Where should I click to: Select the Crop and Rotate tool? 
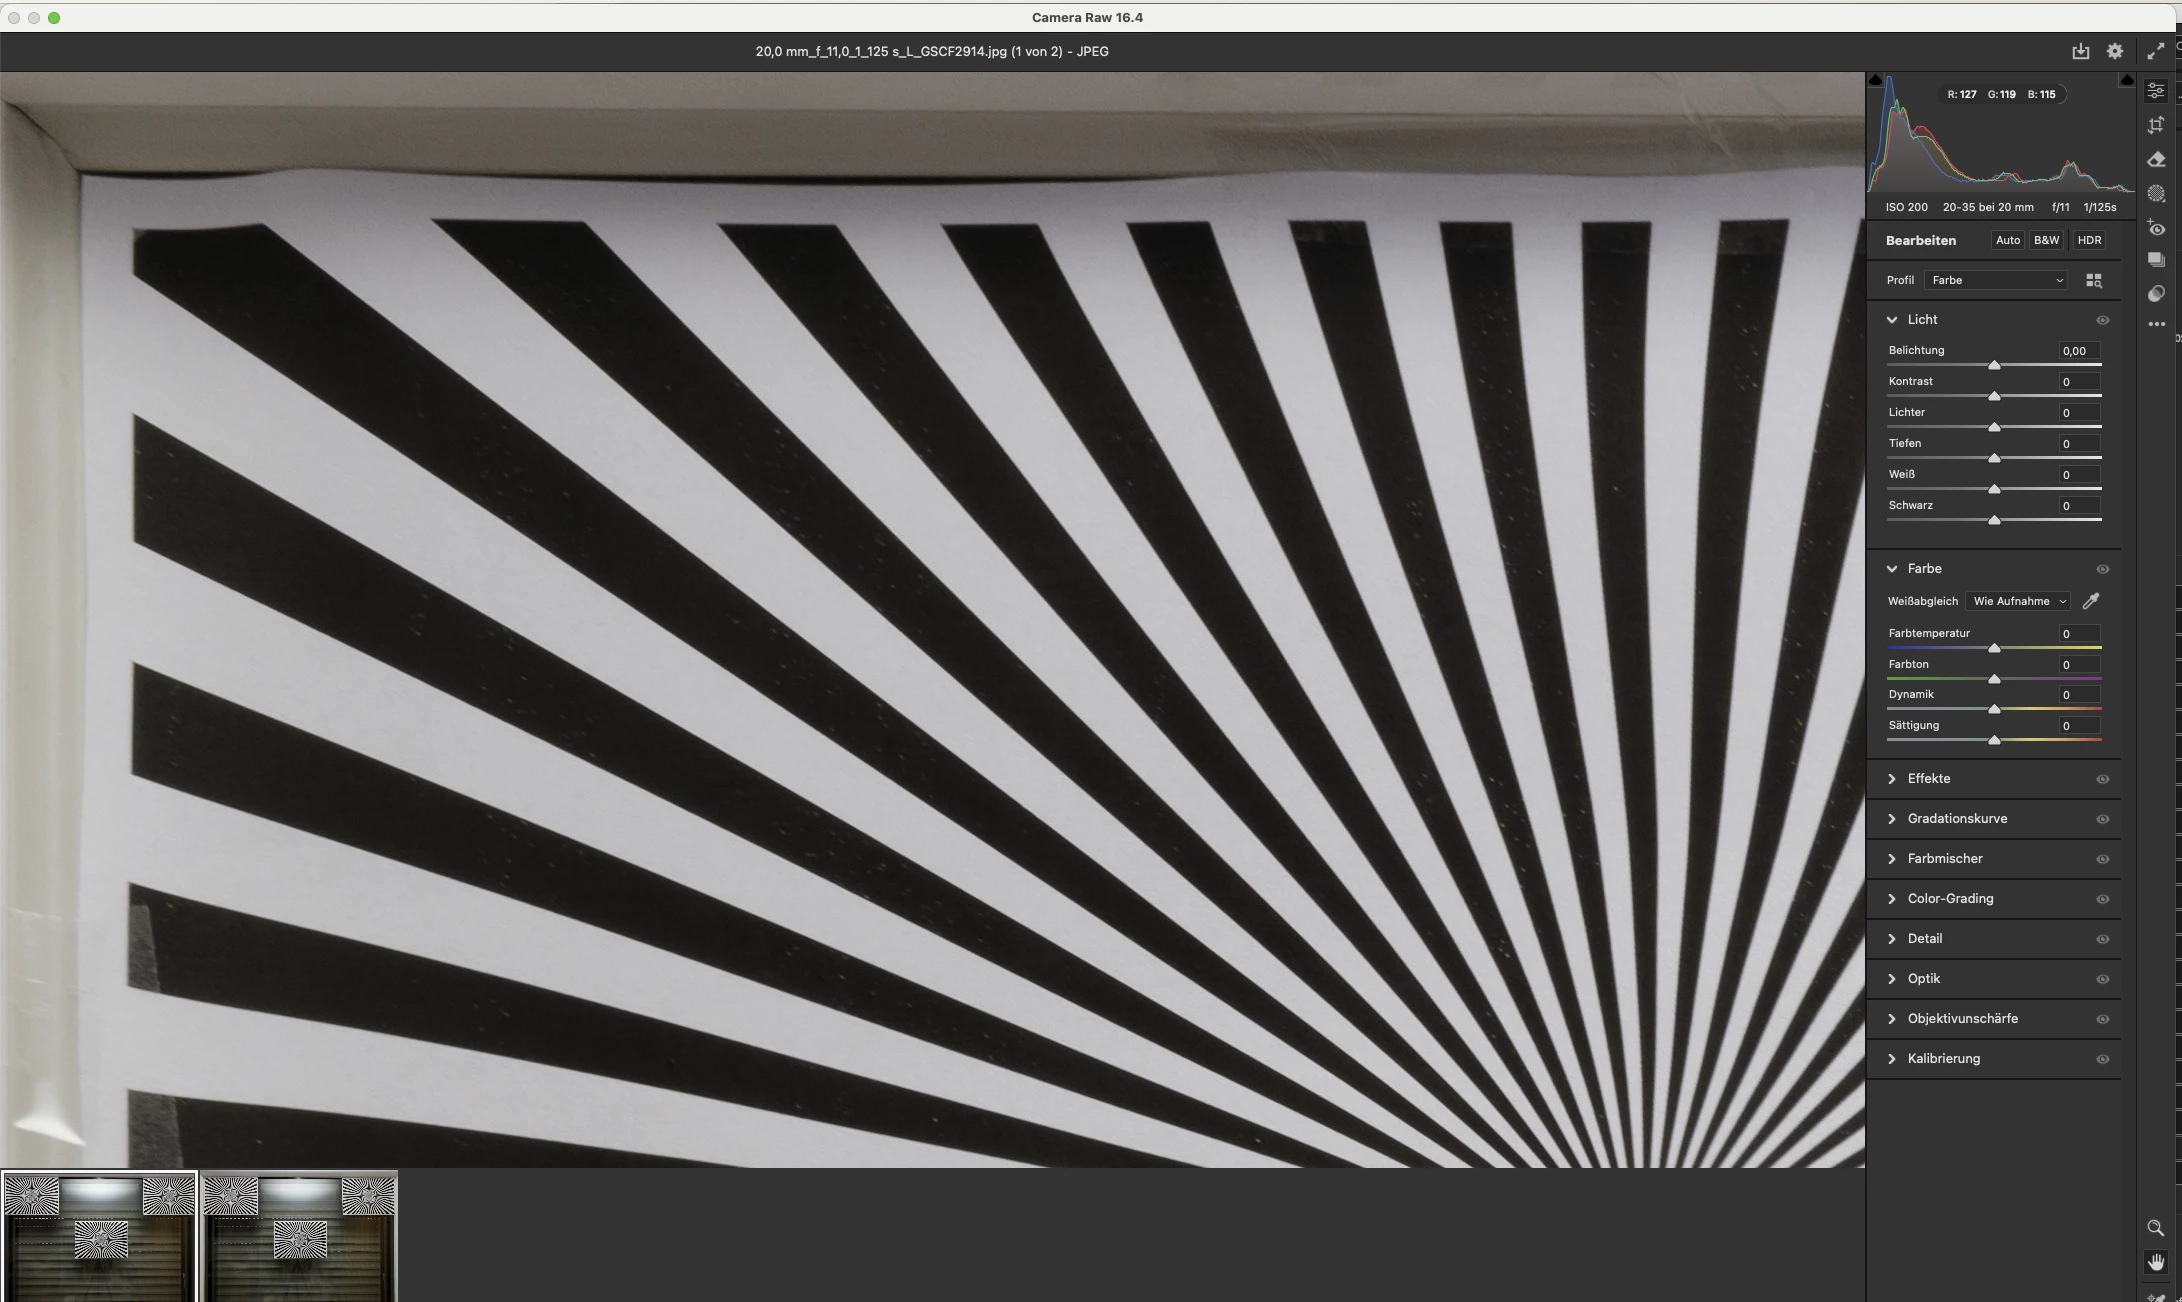click(x=2156, y=125)
